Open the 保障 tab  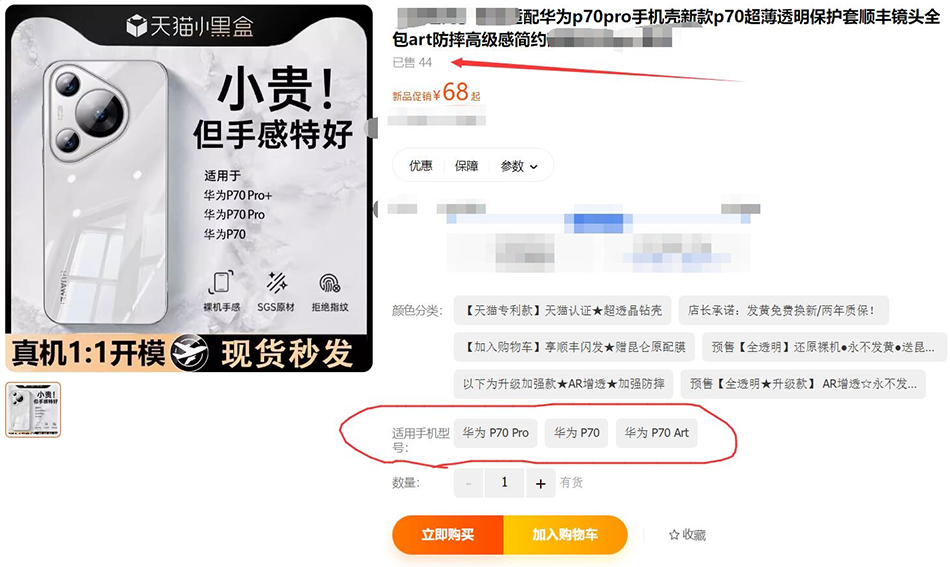coord(467,165)
